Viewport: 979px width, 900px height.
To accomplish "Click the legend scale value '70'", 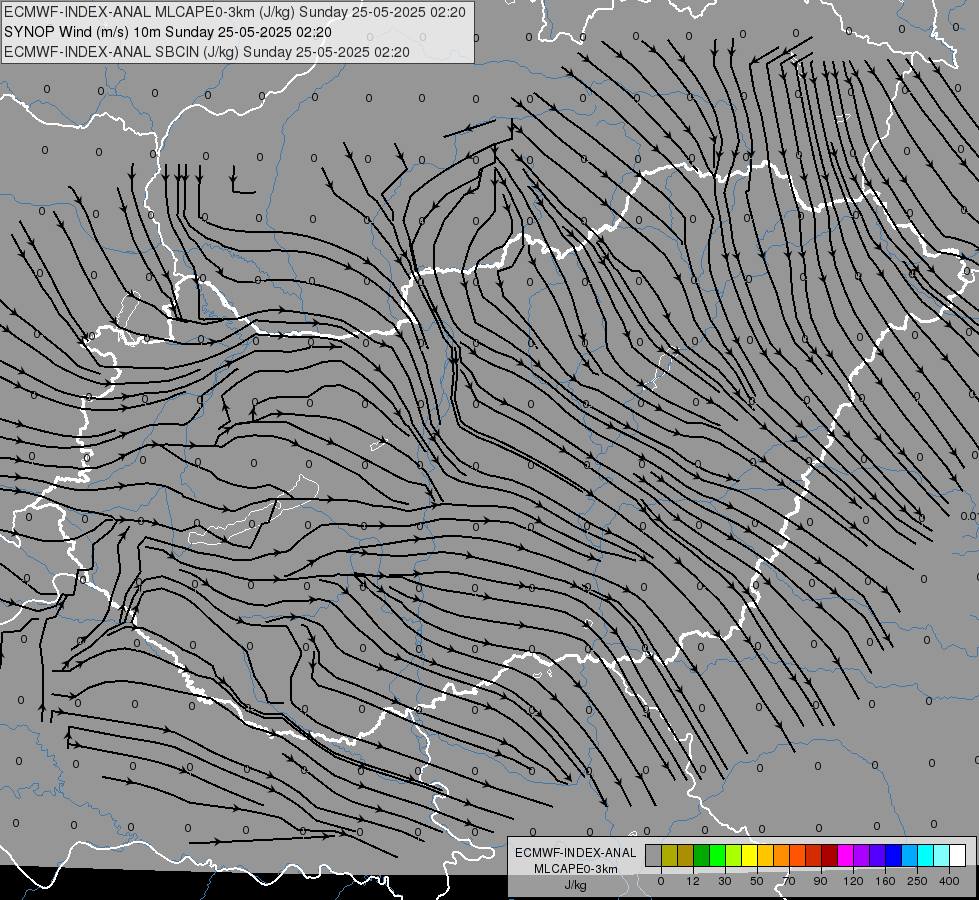I will [x=789, y=881].
